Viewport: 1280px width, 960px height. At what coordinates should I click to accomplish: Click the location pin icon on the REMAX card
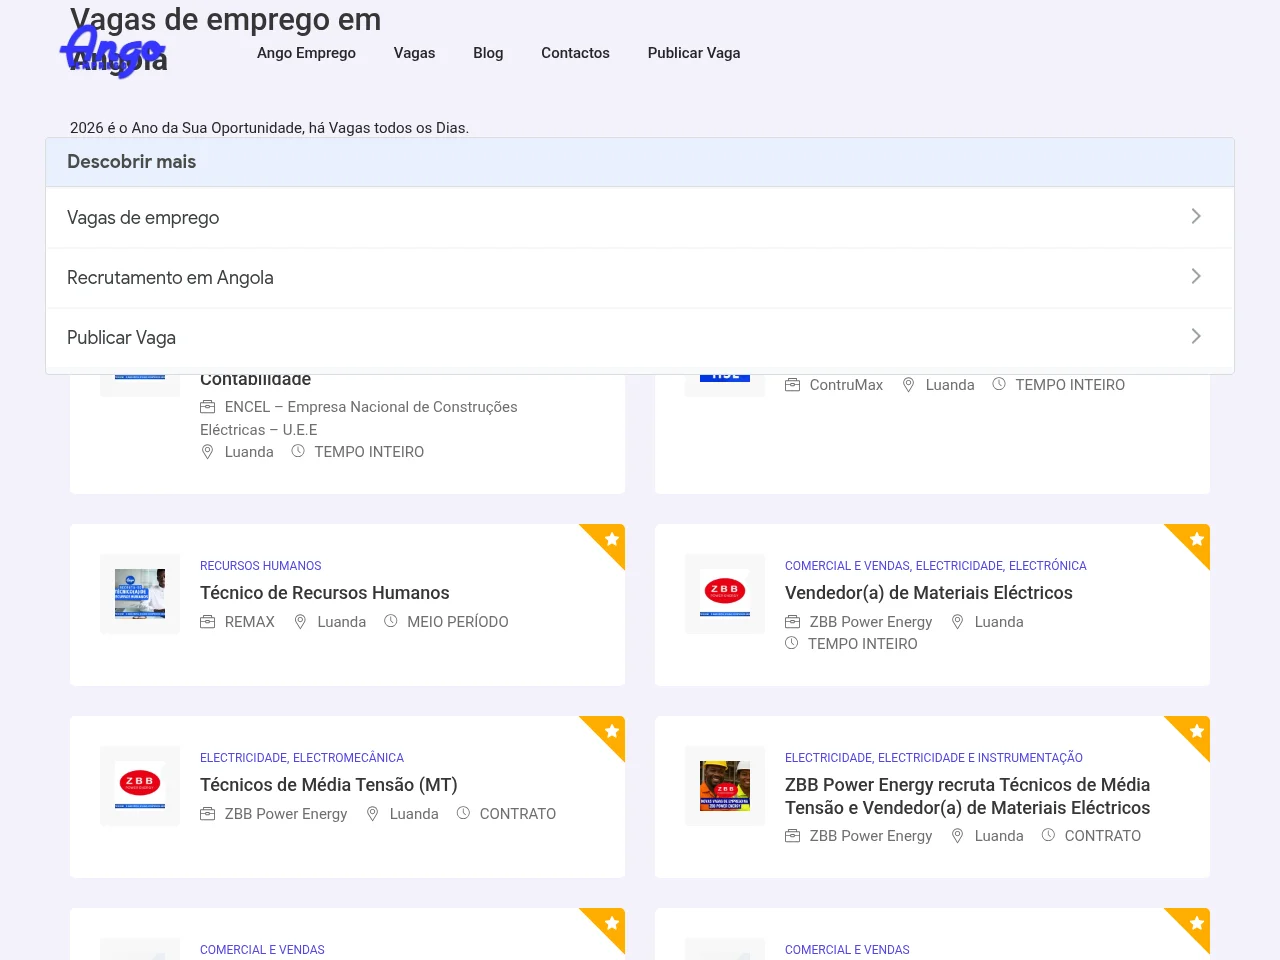[x=300, y=622]
